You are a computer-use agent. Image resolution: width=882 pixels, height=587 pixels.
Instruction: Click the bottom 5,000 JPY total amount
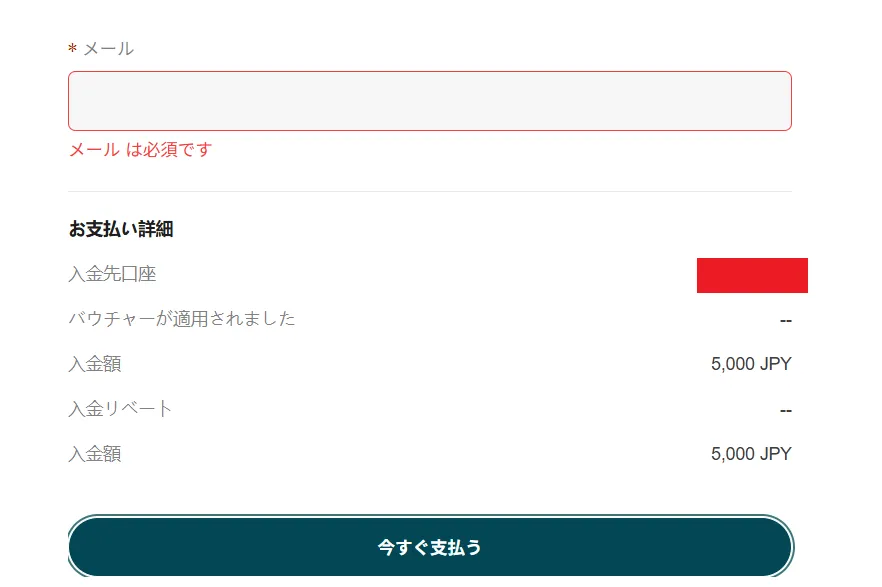(x=748, y=454)
